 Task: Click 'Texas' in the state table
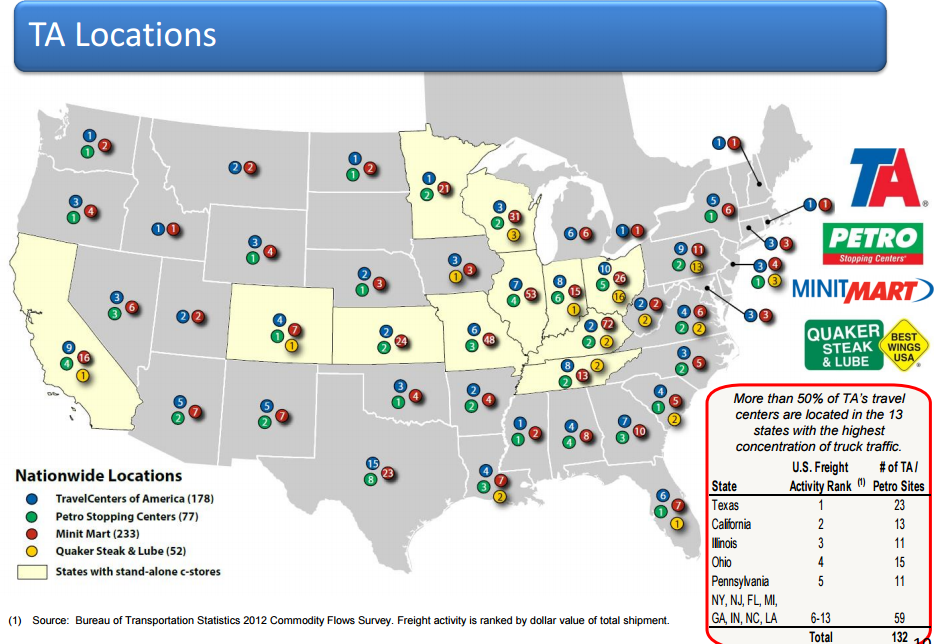coord(725,505)
